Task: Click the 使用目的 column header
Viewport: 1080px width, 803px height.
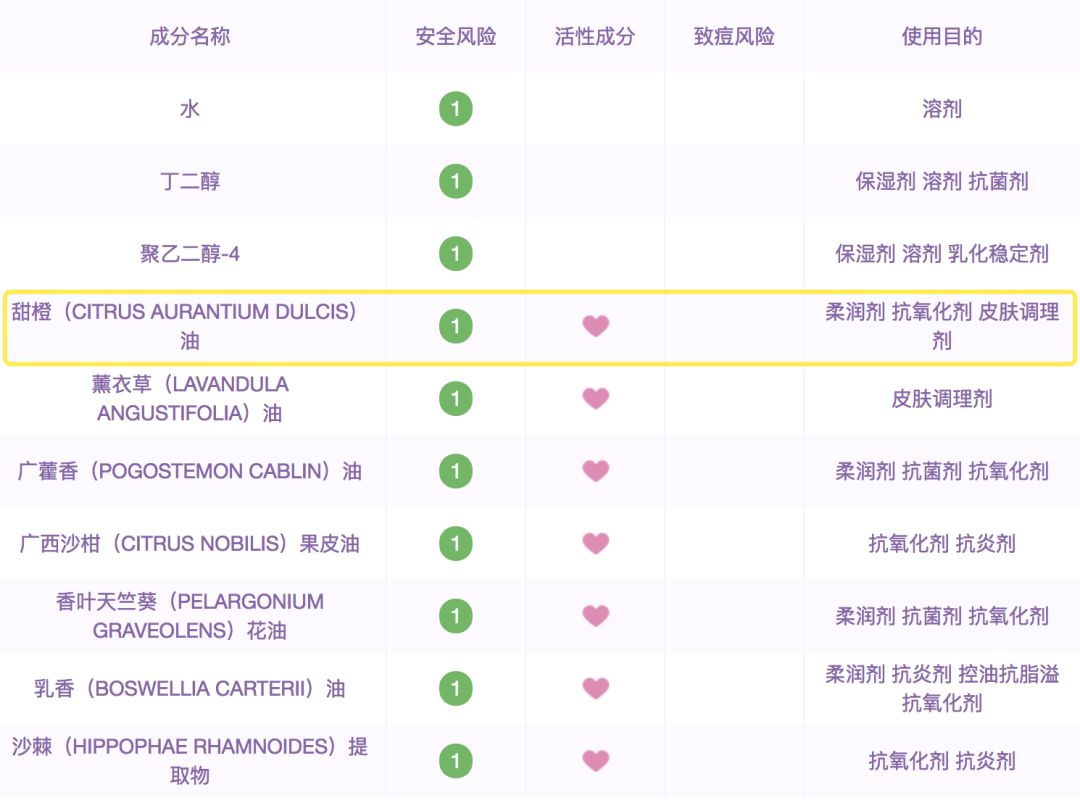Action: point(941,37)
